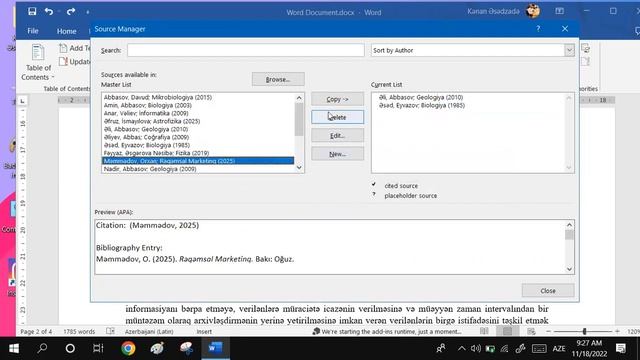Screen dimensions: 640x360
Task: Select Əliyev, Abbas; Coğrafiya (2009)
Action: [198, 137]
